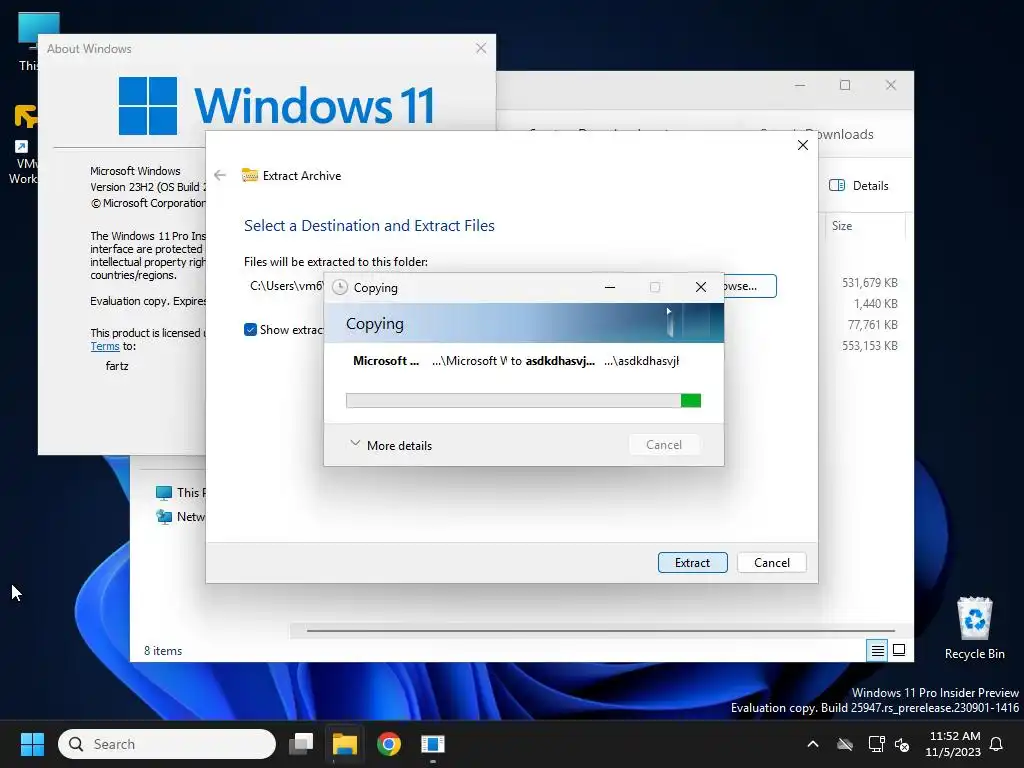This screenshot has width=1024, height=768.
Task: Maximize the File Explorer window
Action: [845, 85]
